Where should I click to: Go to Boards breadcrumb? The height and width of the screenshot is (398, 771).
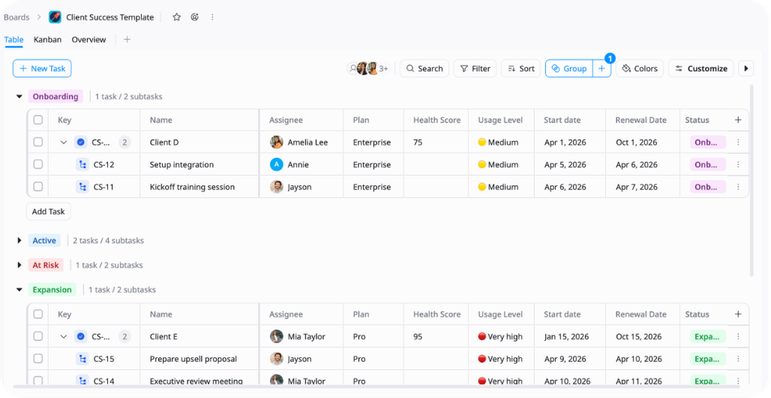pos(17,17)
